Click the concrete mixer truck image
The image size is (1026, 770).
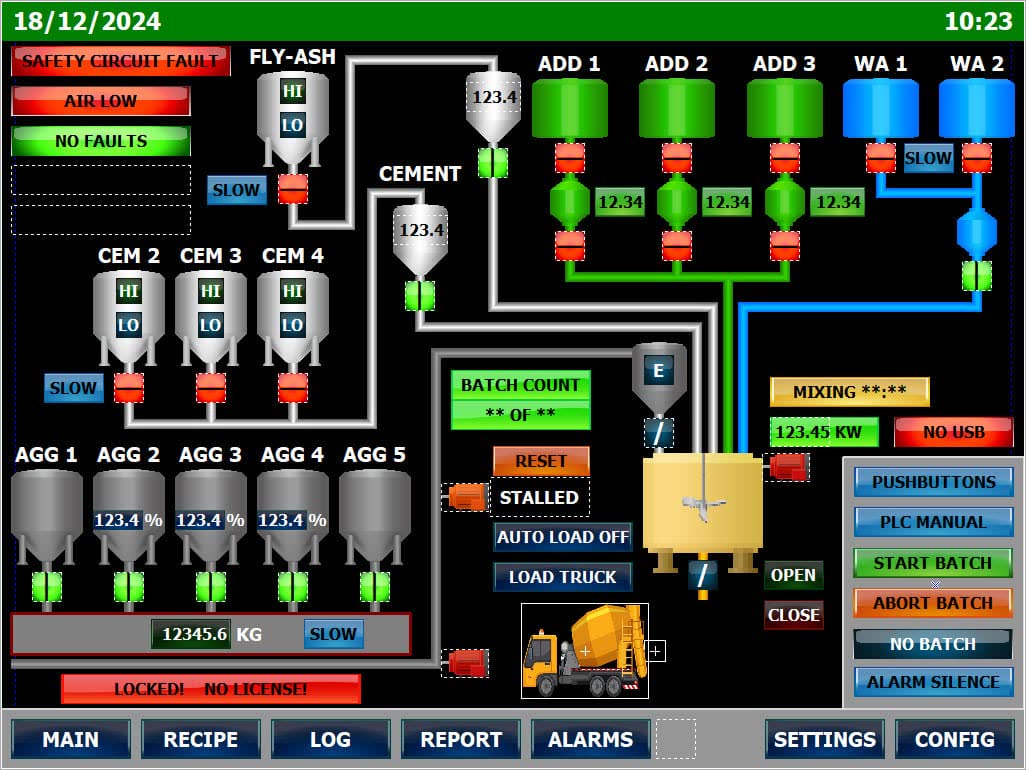point(585,651)
